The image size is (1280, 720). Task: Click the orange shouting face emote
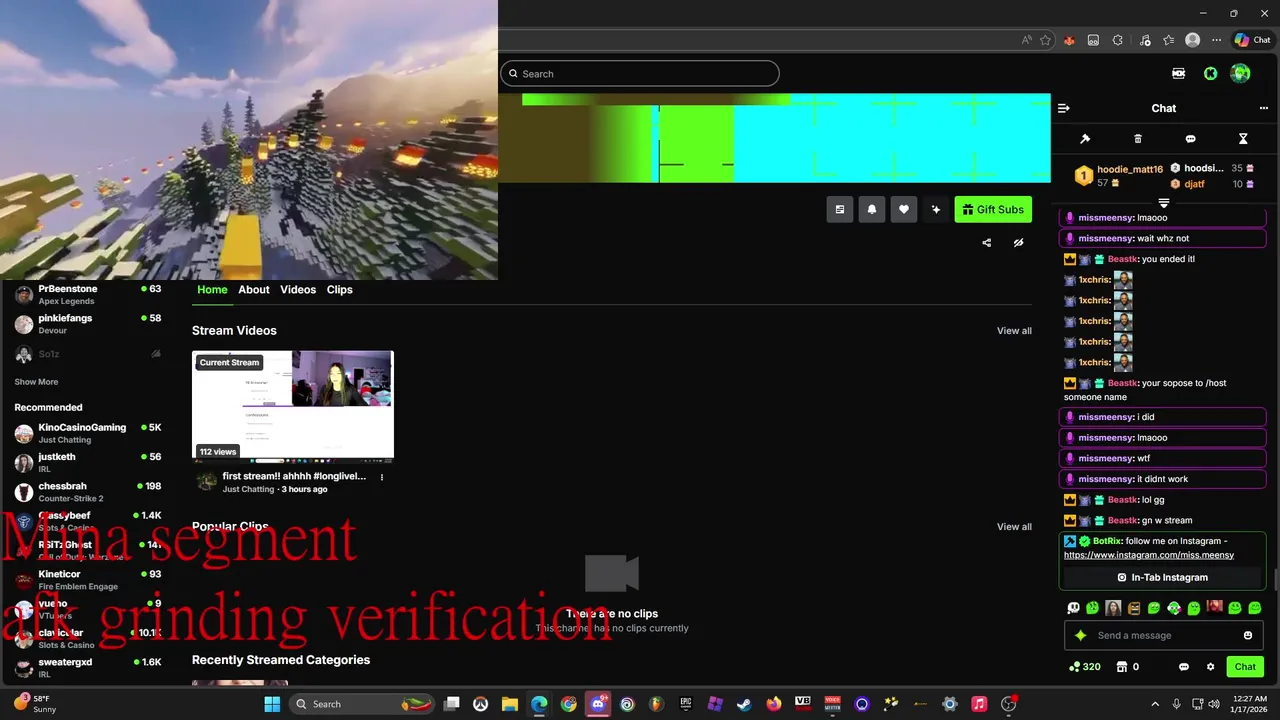pyautogui.click(x=1134, y=608)
